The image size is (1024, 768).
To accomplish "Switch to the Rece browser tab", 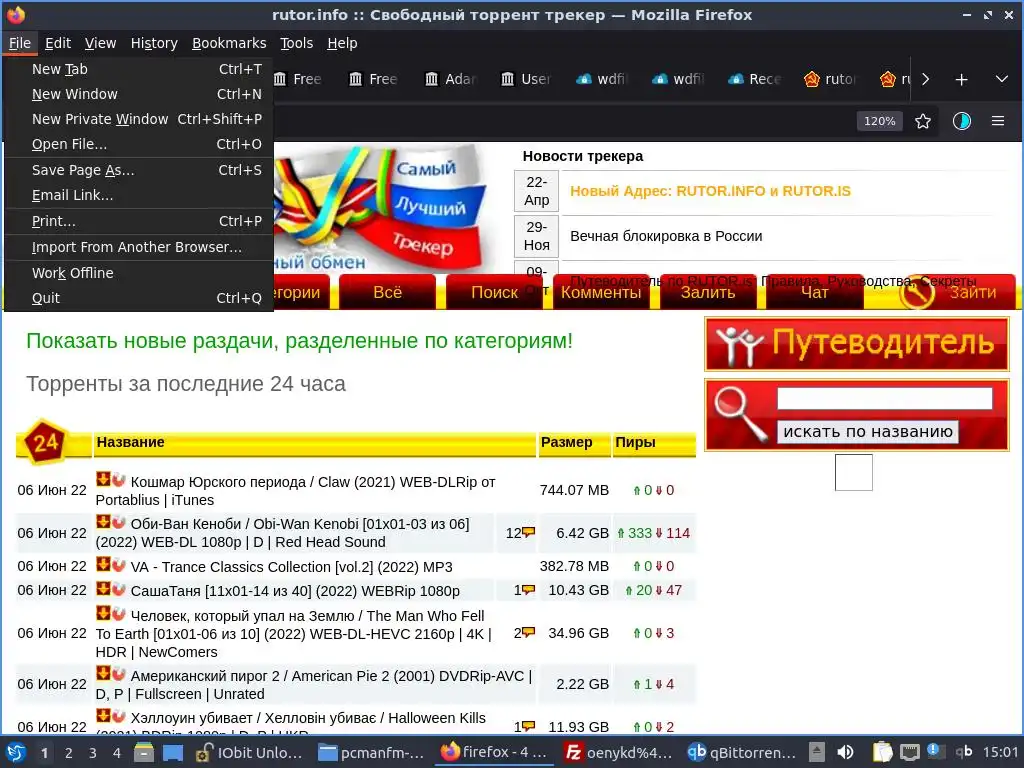I will pyautogui.click(x=756, y=79).
